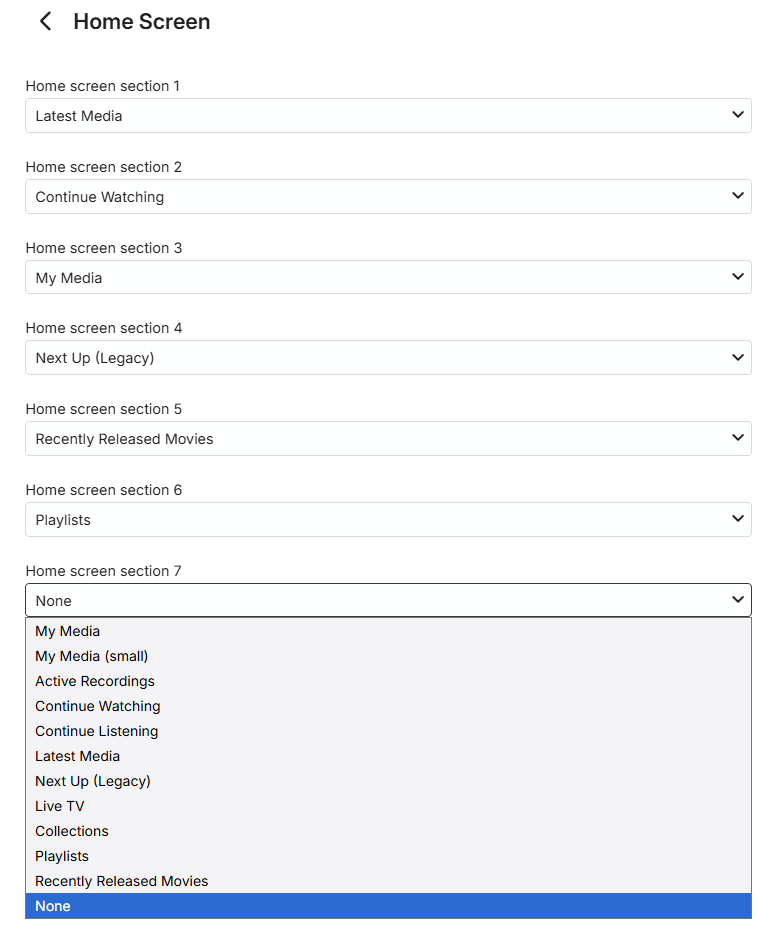Choose Live TV option
The width and height of the screenshot is (779, 925).
coord(60,806)
